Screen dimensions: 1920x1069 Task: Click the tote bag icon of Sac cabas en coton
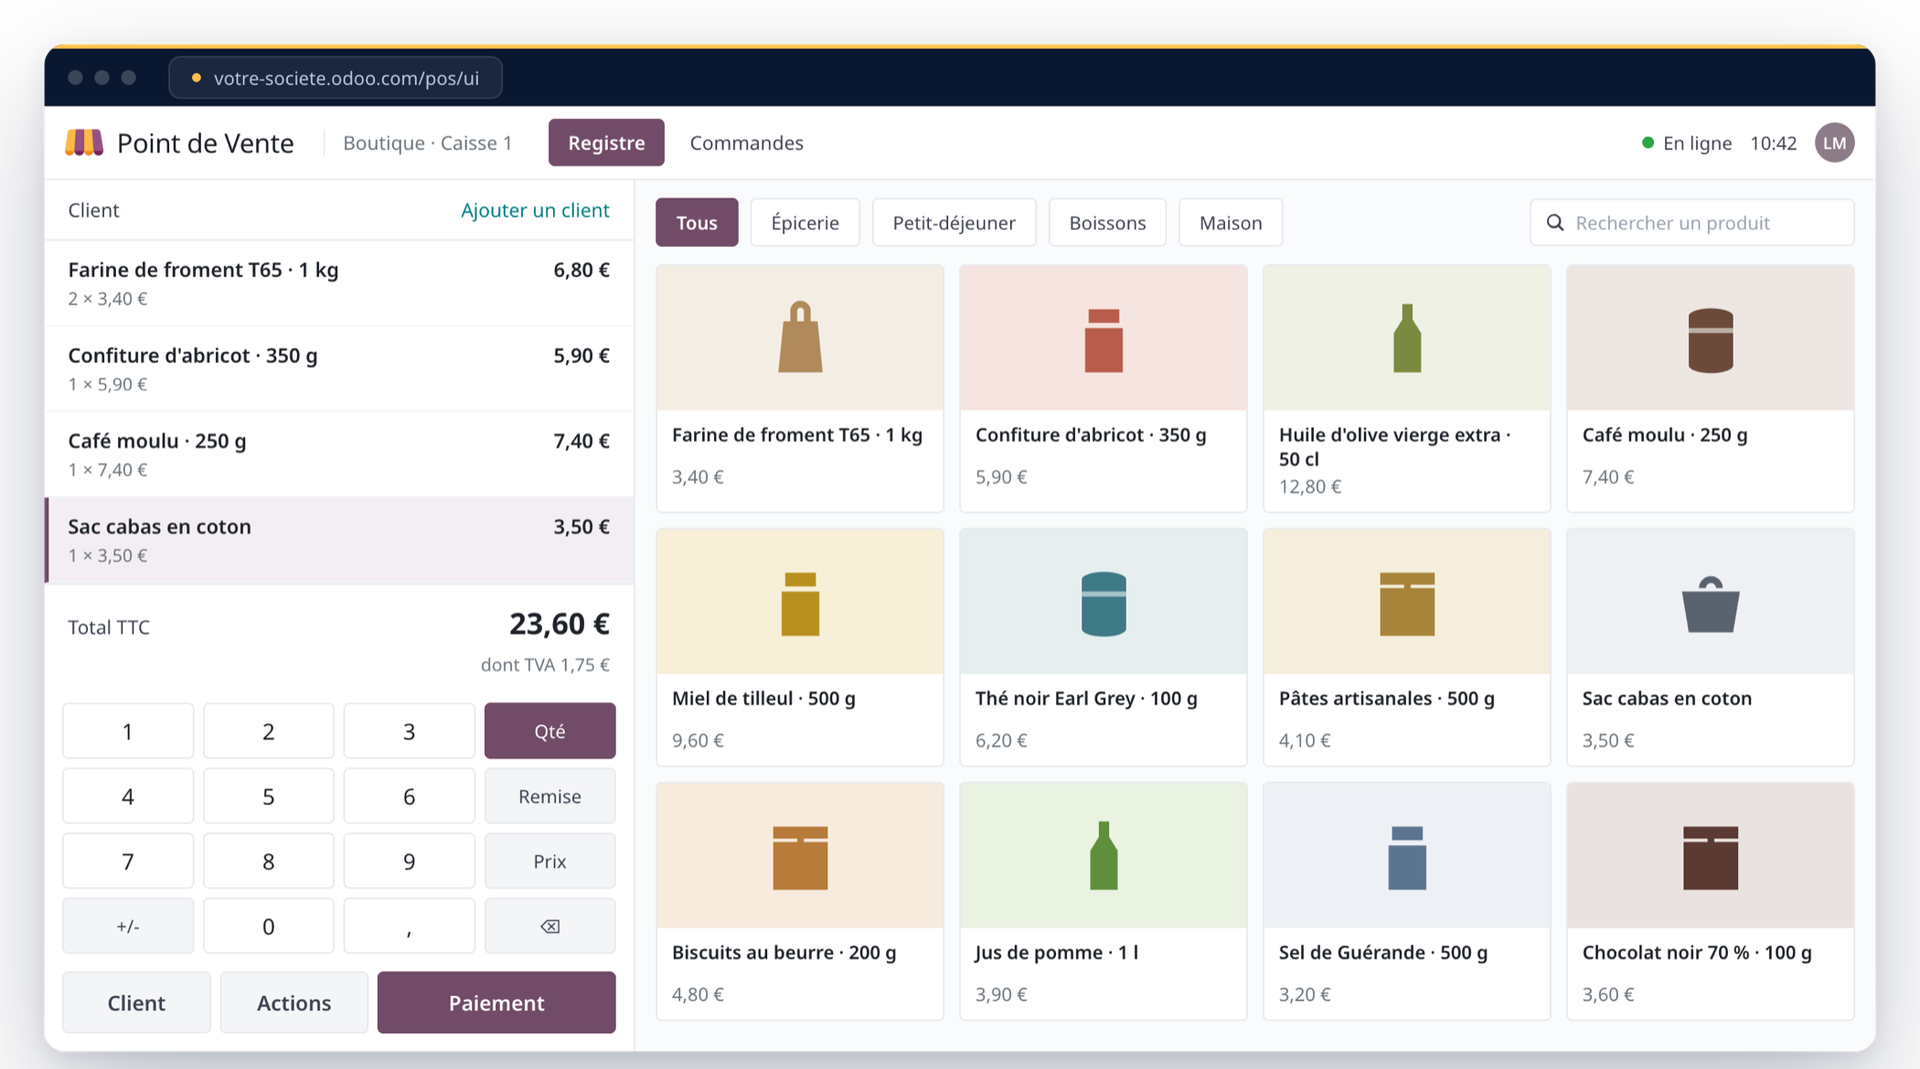(x=1710, y=604)
